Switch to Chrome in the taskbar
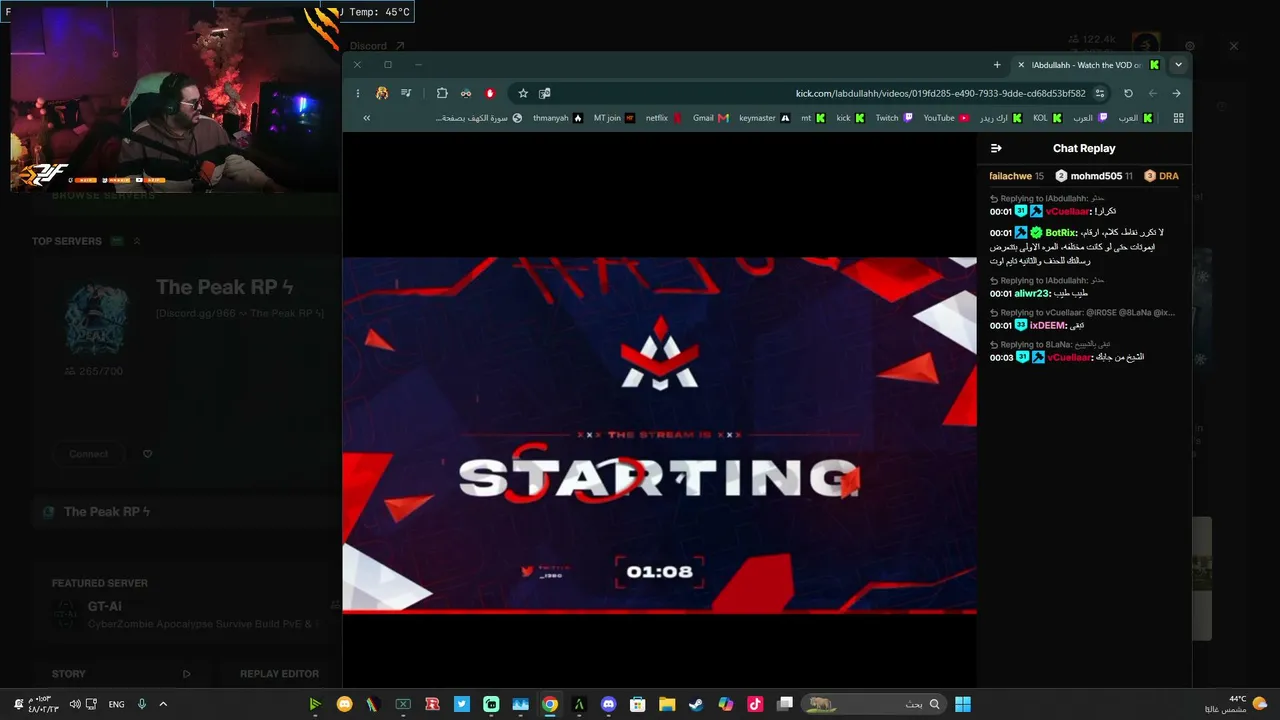This screenshot has width=1280, height=720. coord(550,704)
